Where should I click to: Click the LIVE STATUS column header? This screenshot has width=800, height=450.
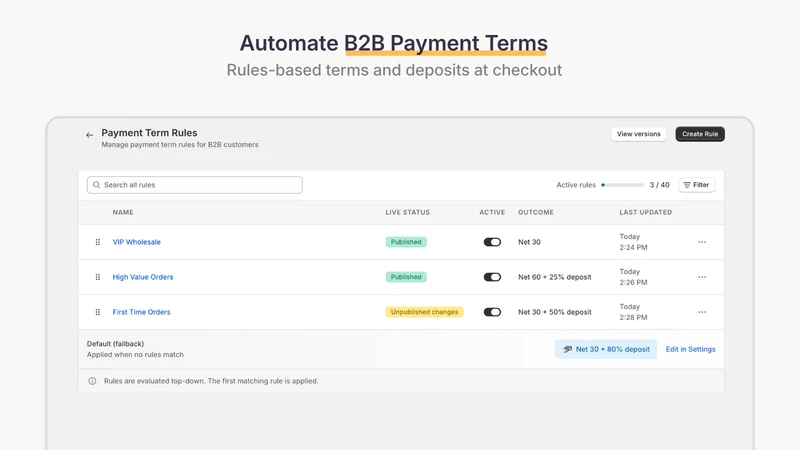coord(408,212)
